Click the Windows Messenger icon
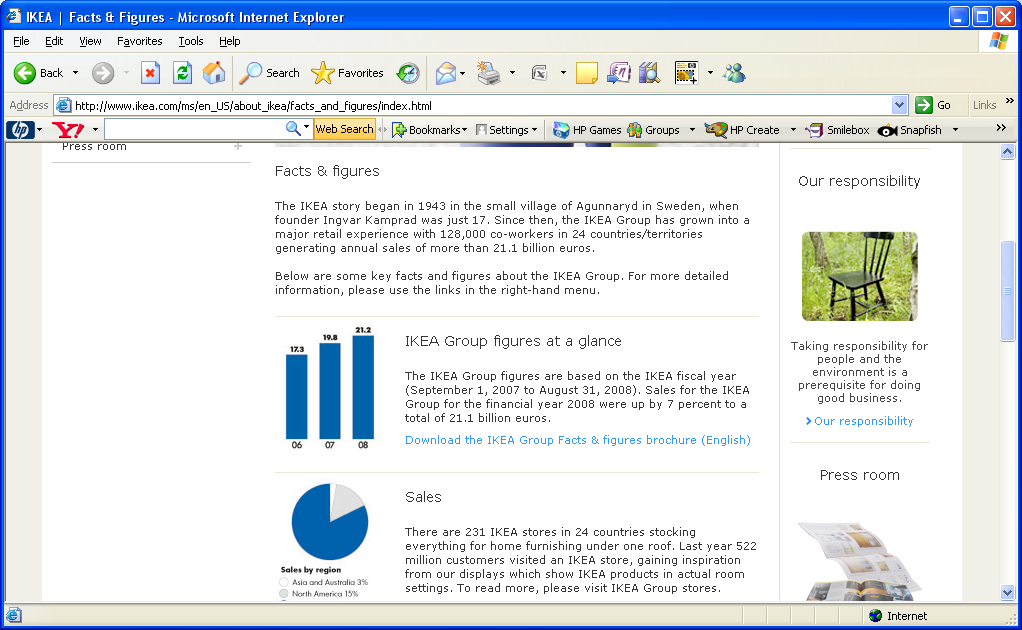1022x630 pixels. coord(735,73)
